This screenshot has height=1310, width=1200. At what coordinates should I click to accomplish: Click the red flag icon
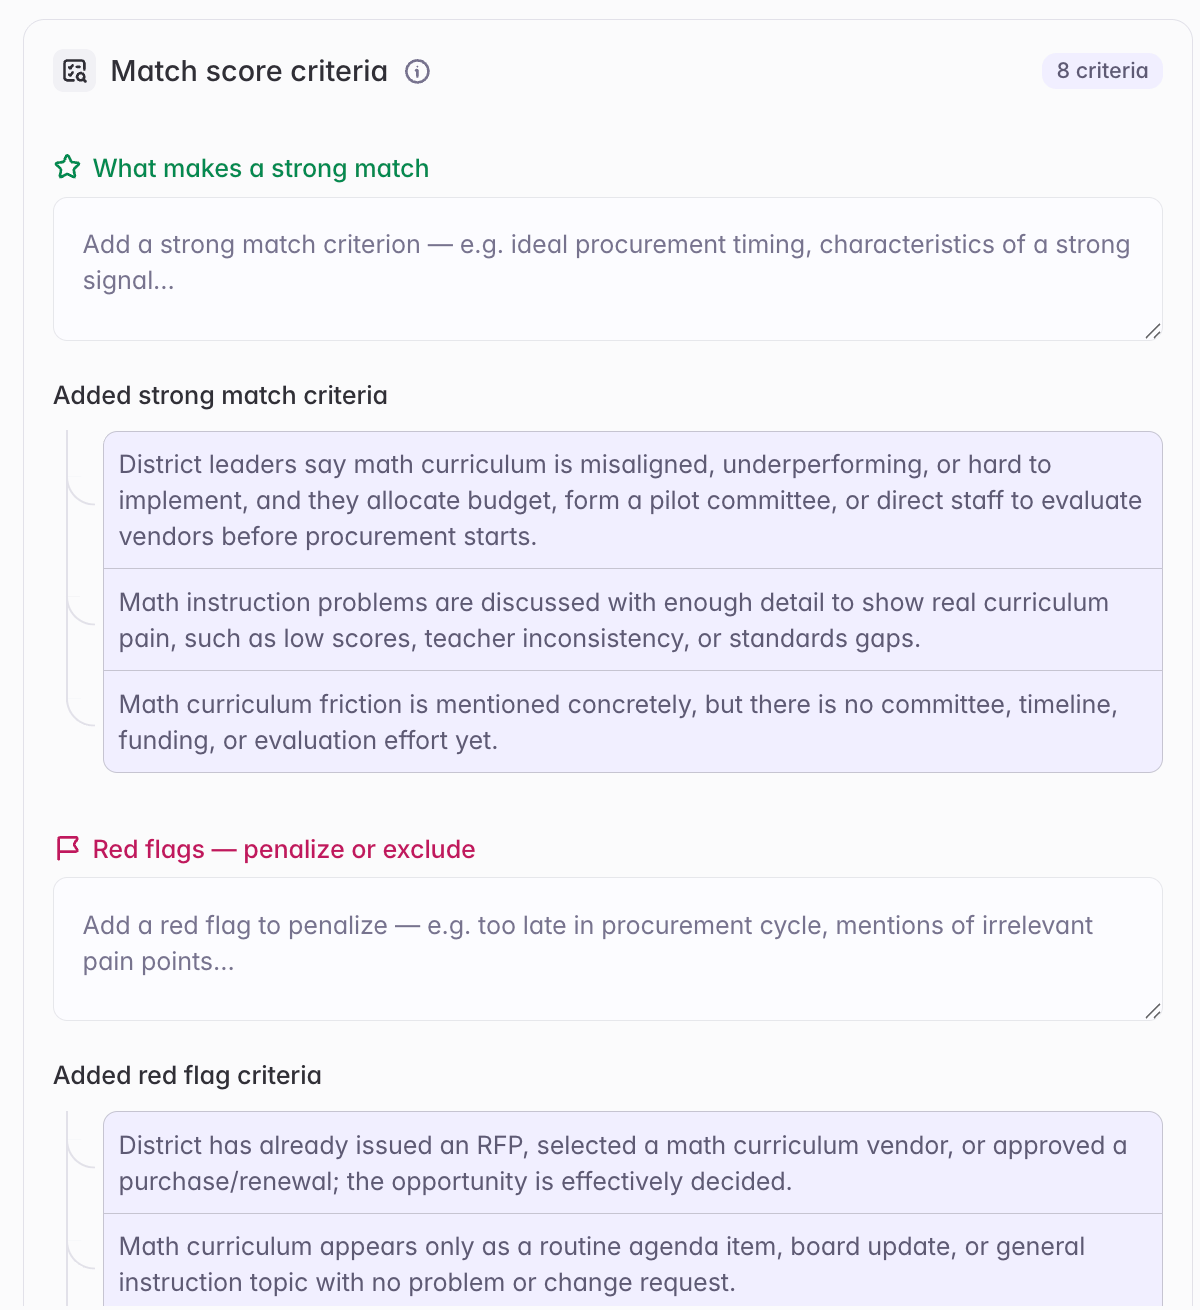[67, 849]
